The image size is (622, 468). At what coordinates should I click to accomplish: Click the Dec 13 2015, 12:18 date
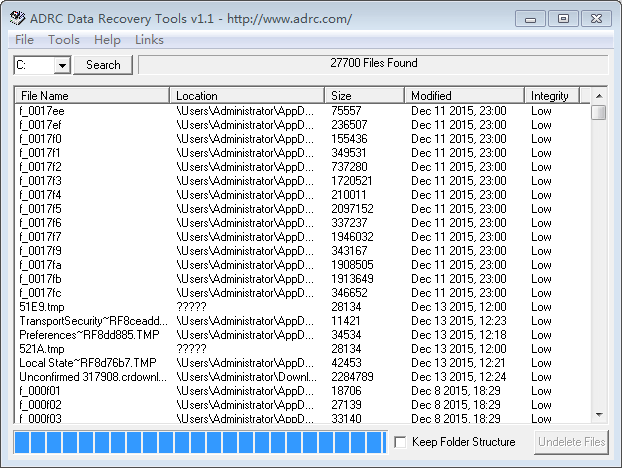(x=459, y=335)
